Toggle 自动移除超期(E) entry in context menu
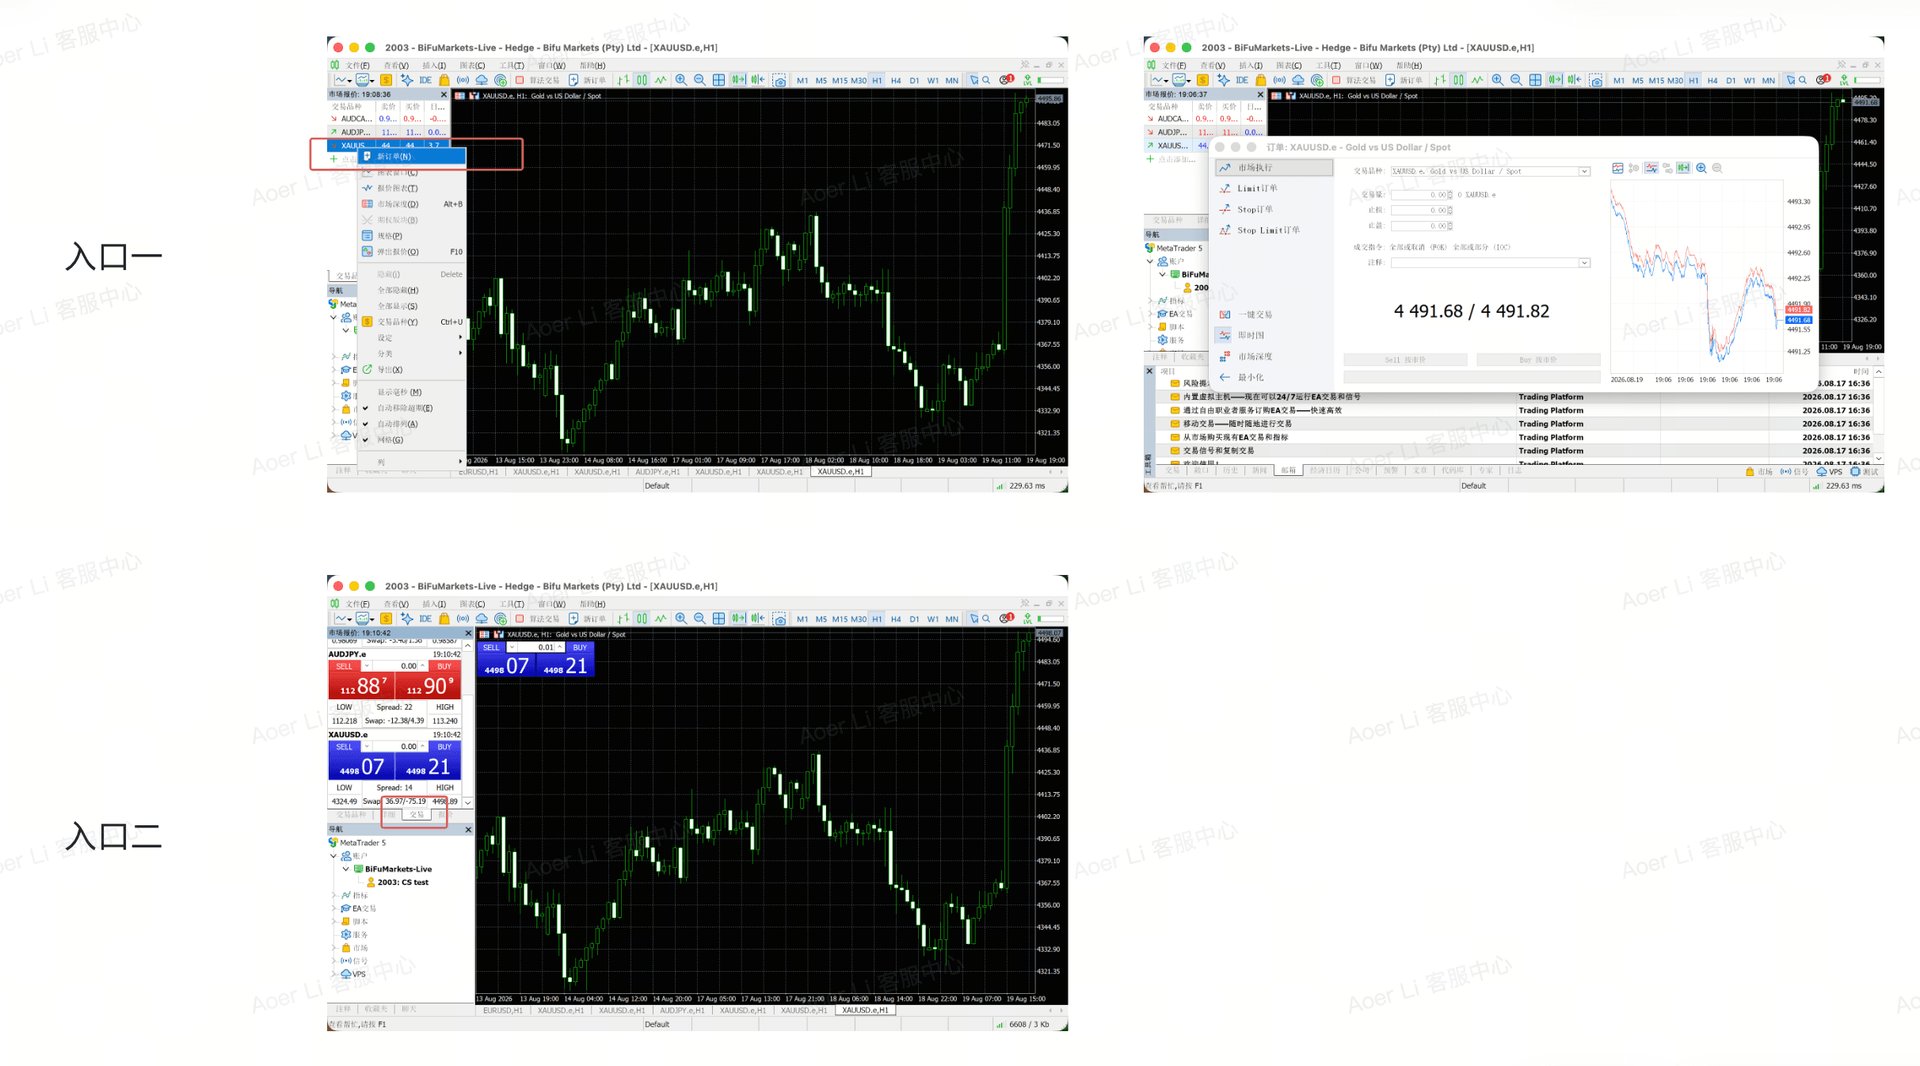 (412, 408)
